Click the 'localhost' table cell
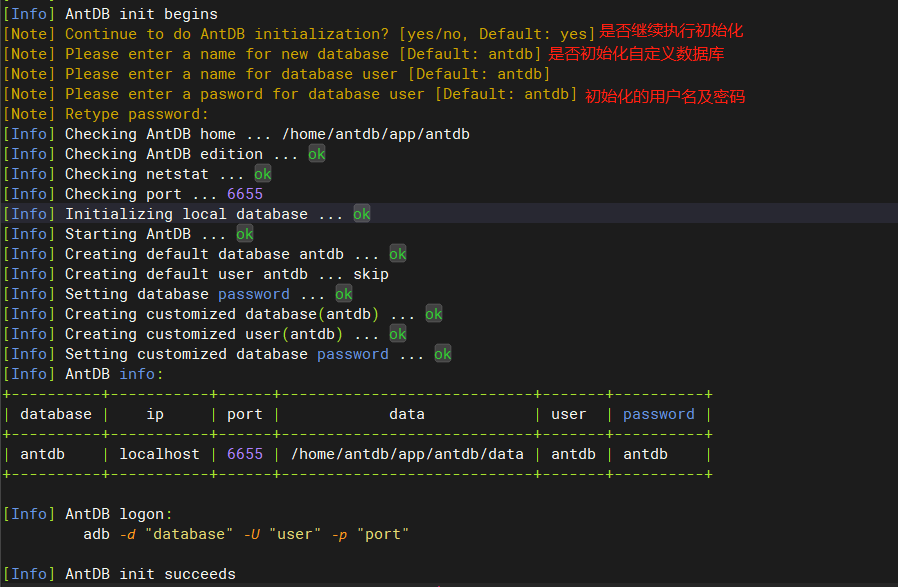The image size is (898, 587). (159, 454)
